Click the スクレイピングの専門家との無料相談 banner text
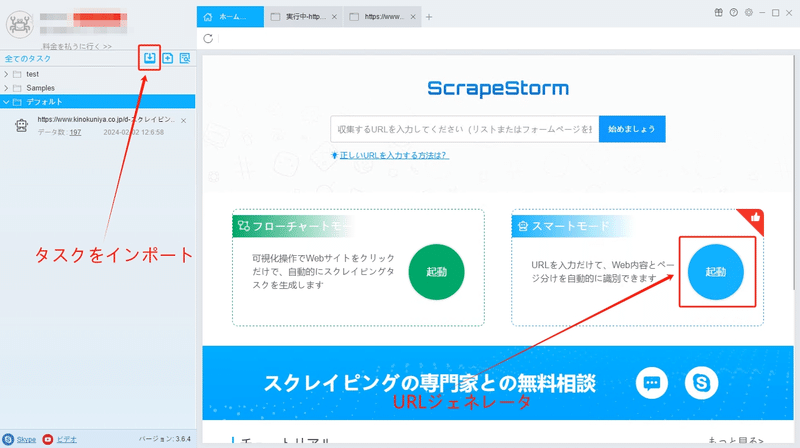Image resolution: width=800 pixels, height=448 pixels. point(430,383)
